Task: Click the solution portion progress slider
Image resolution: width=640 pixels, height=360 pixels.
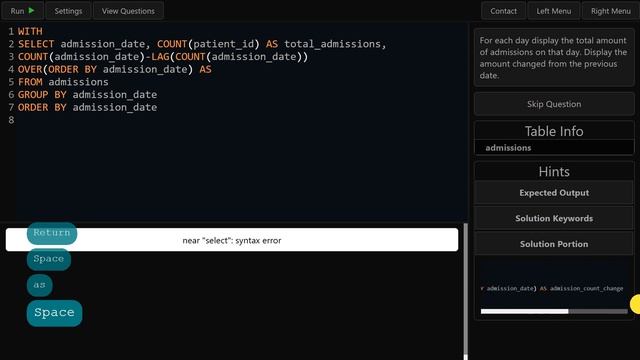Action: click(x=554, y=311)
